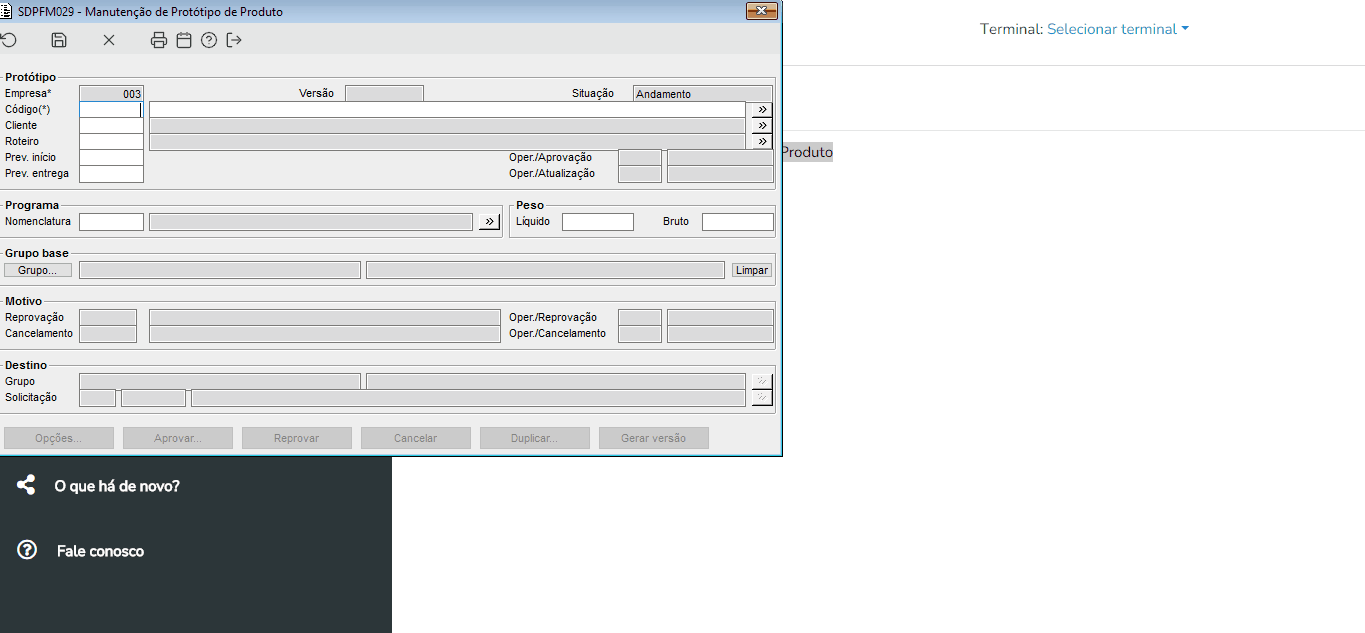Image resolution: width=1365 pixels, height=633 pixels.
Task: Print using the printer icon
Action: point(159,40)
